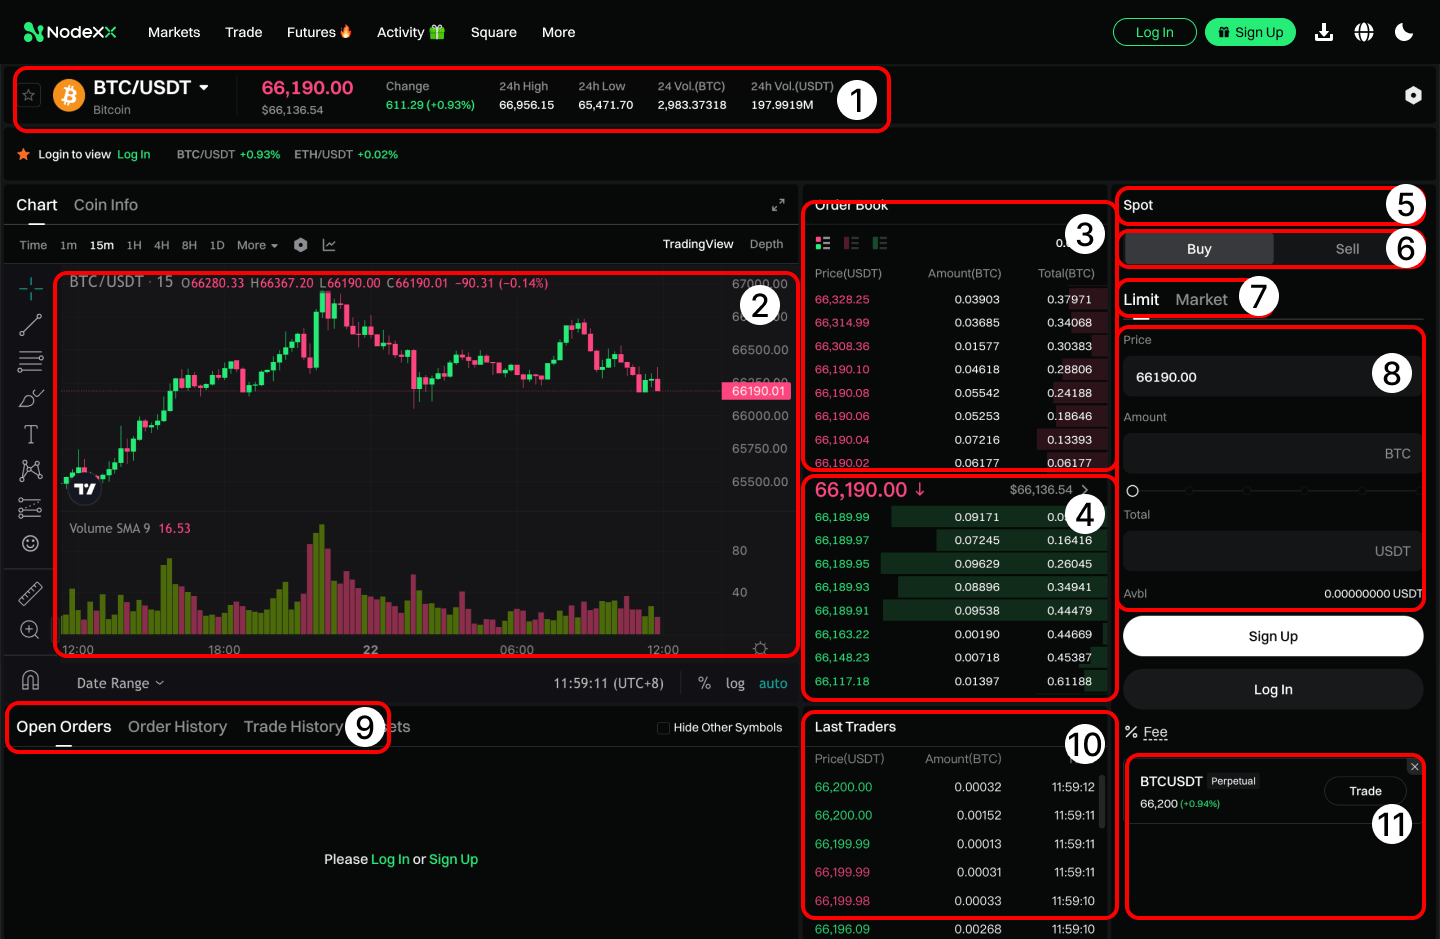This screenshot has width=1440, height=939.
Task: Click the green Sign Up button in header
Action: click(x=1251, y=32)
